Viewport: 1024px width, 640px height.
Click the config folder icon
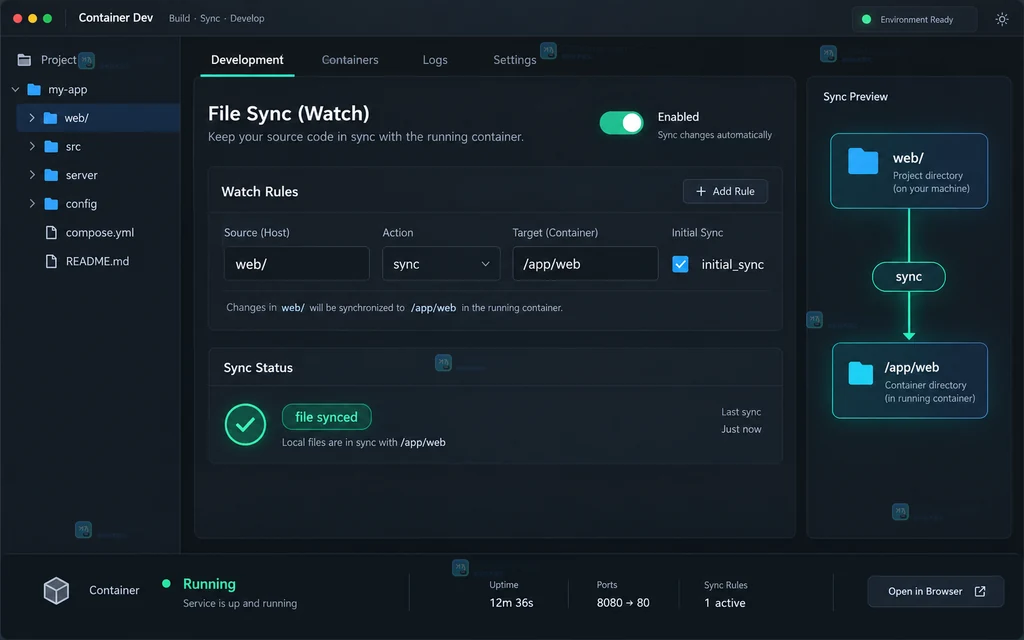click(x=51, y=204)
